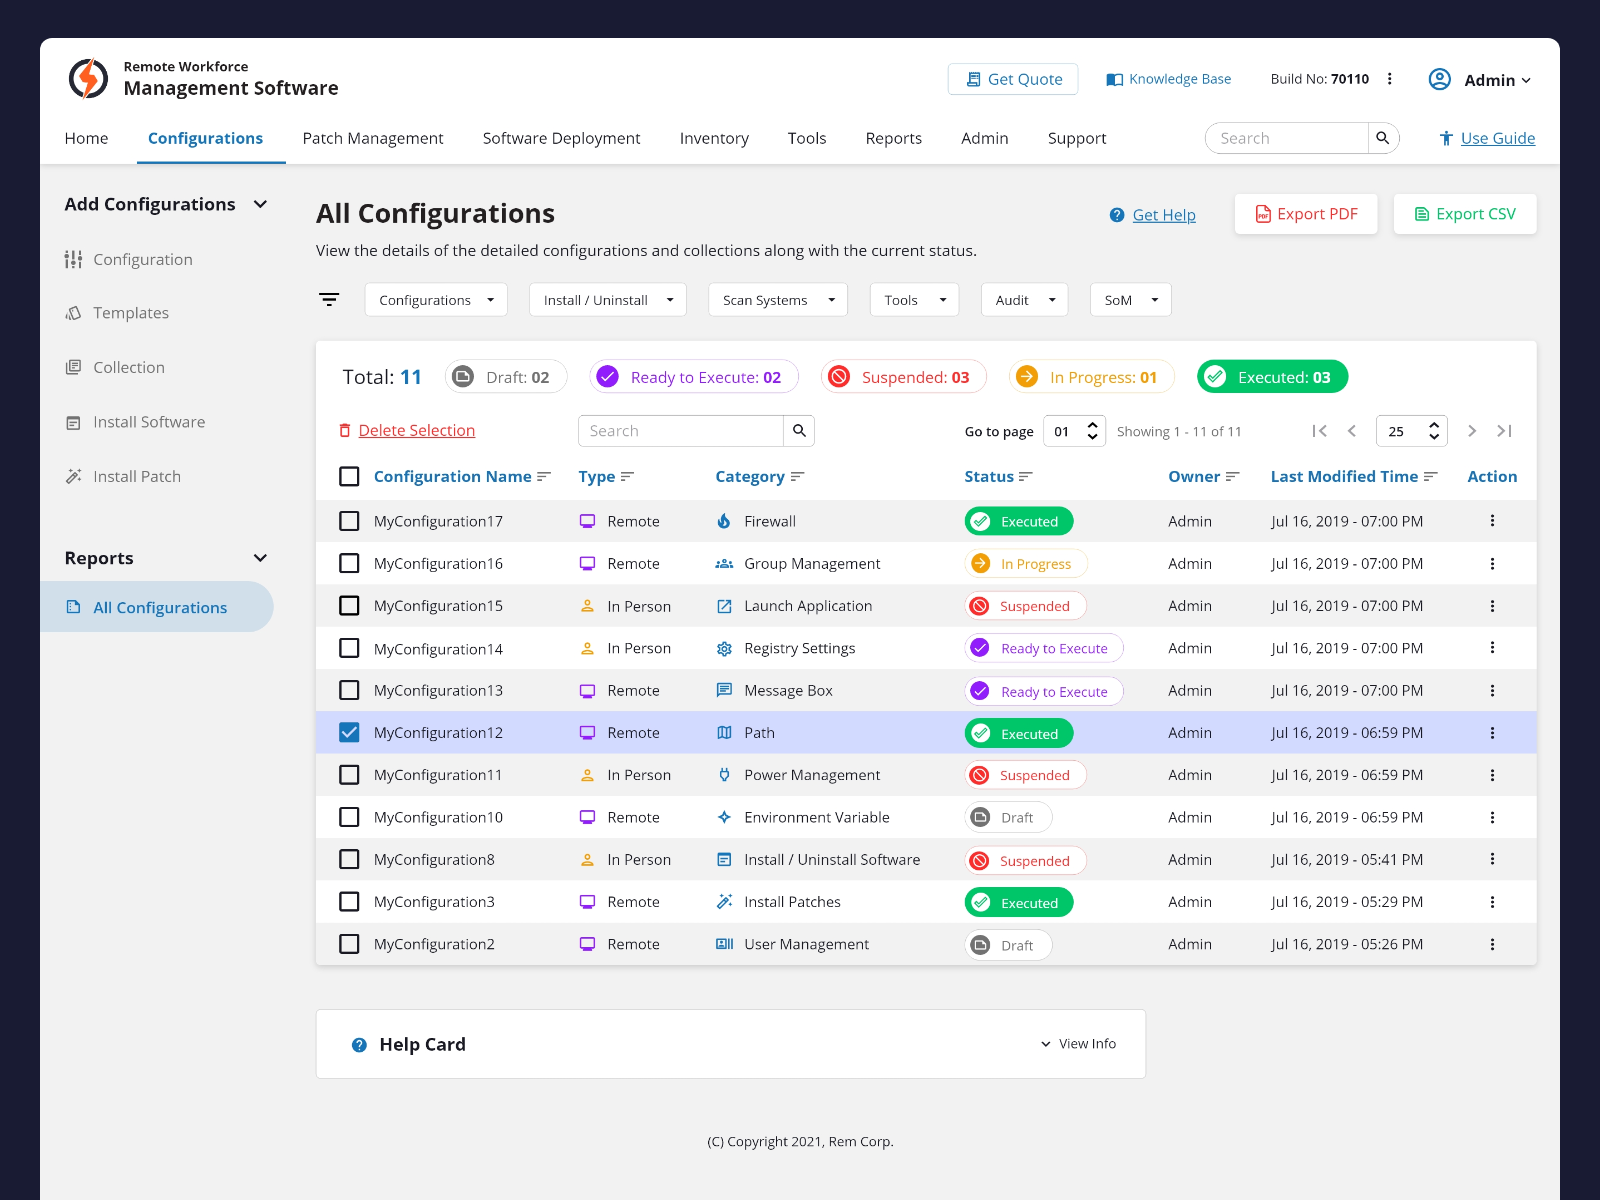Image resolution: width=1600 pixels, height=1200 pixels.
Task: Open the action menu for MyConfiguration17
Action: pyautogui.click(x=1493, y=520)
